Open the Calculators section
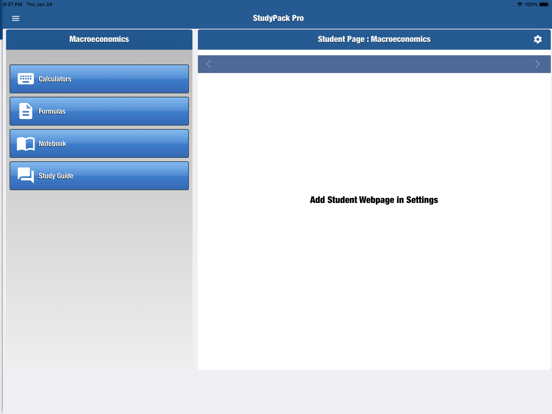 click(x=99, y=79)
